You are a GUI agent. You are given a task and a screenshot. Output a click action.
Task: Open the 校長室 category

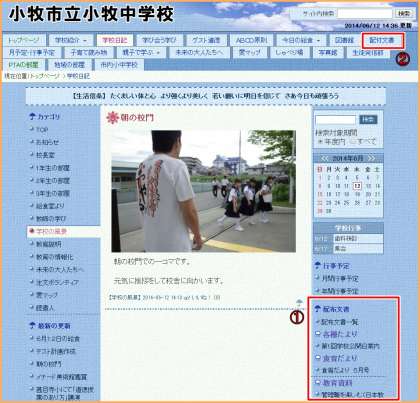(x=45, y=155)
